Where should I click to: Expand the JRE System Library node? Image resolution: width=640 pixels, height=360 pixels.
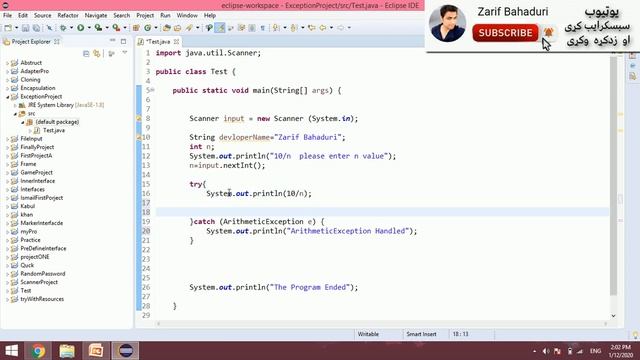pos(16,105)
